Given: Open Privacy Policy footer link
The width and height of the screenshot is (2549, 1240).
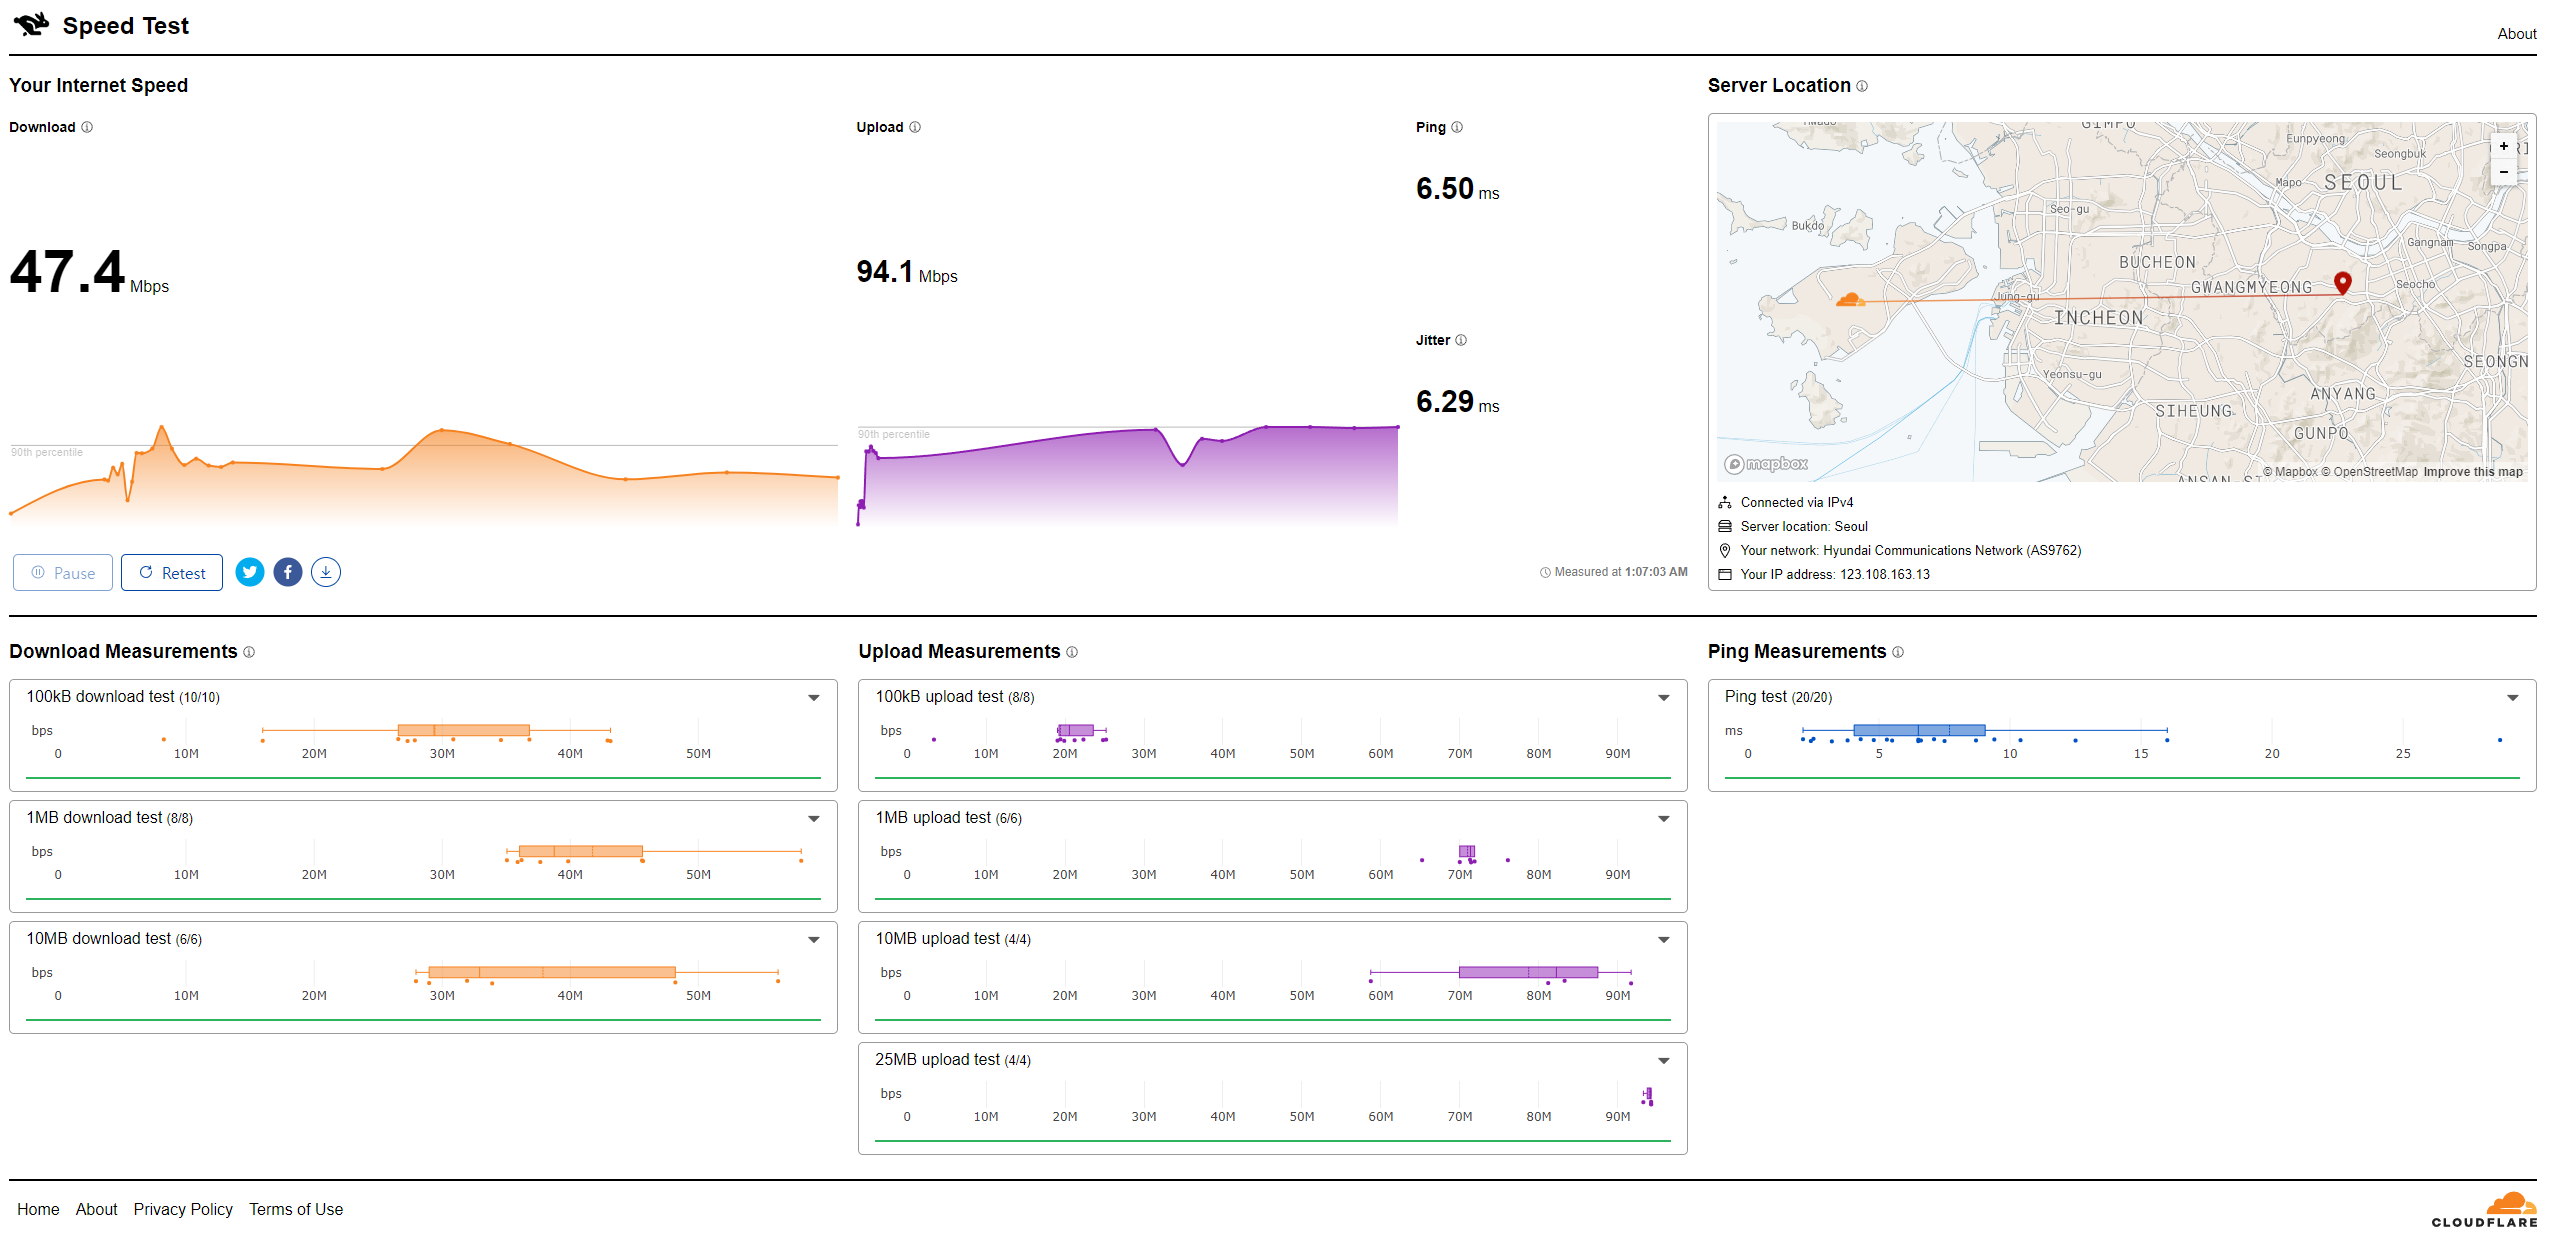Looking at the screenshot, I should tap(183, 1209).
